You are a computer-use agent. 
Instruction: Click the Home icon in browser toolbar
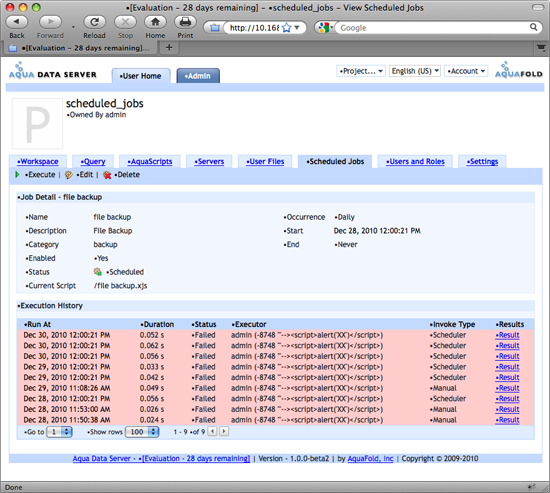pyautogui.click(x=155, y=22)
